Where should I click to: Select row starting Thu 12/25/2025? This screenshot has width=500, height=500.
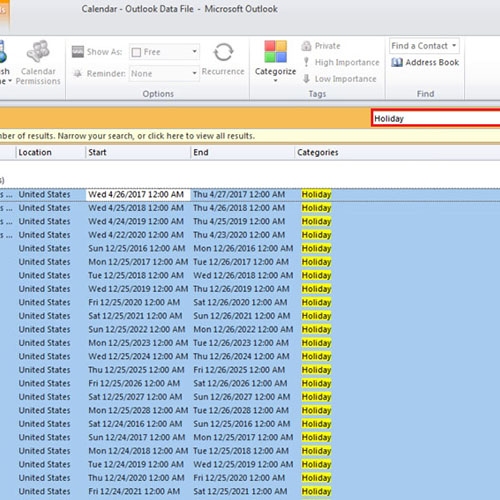(250, 370)
